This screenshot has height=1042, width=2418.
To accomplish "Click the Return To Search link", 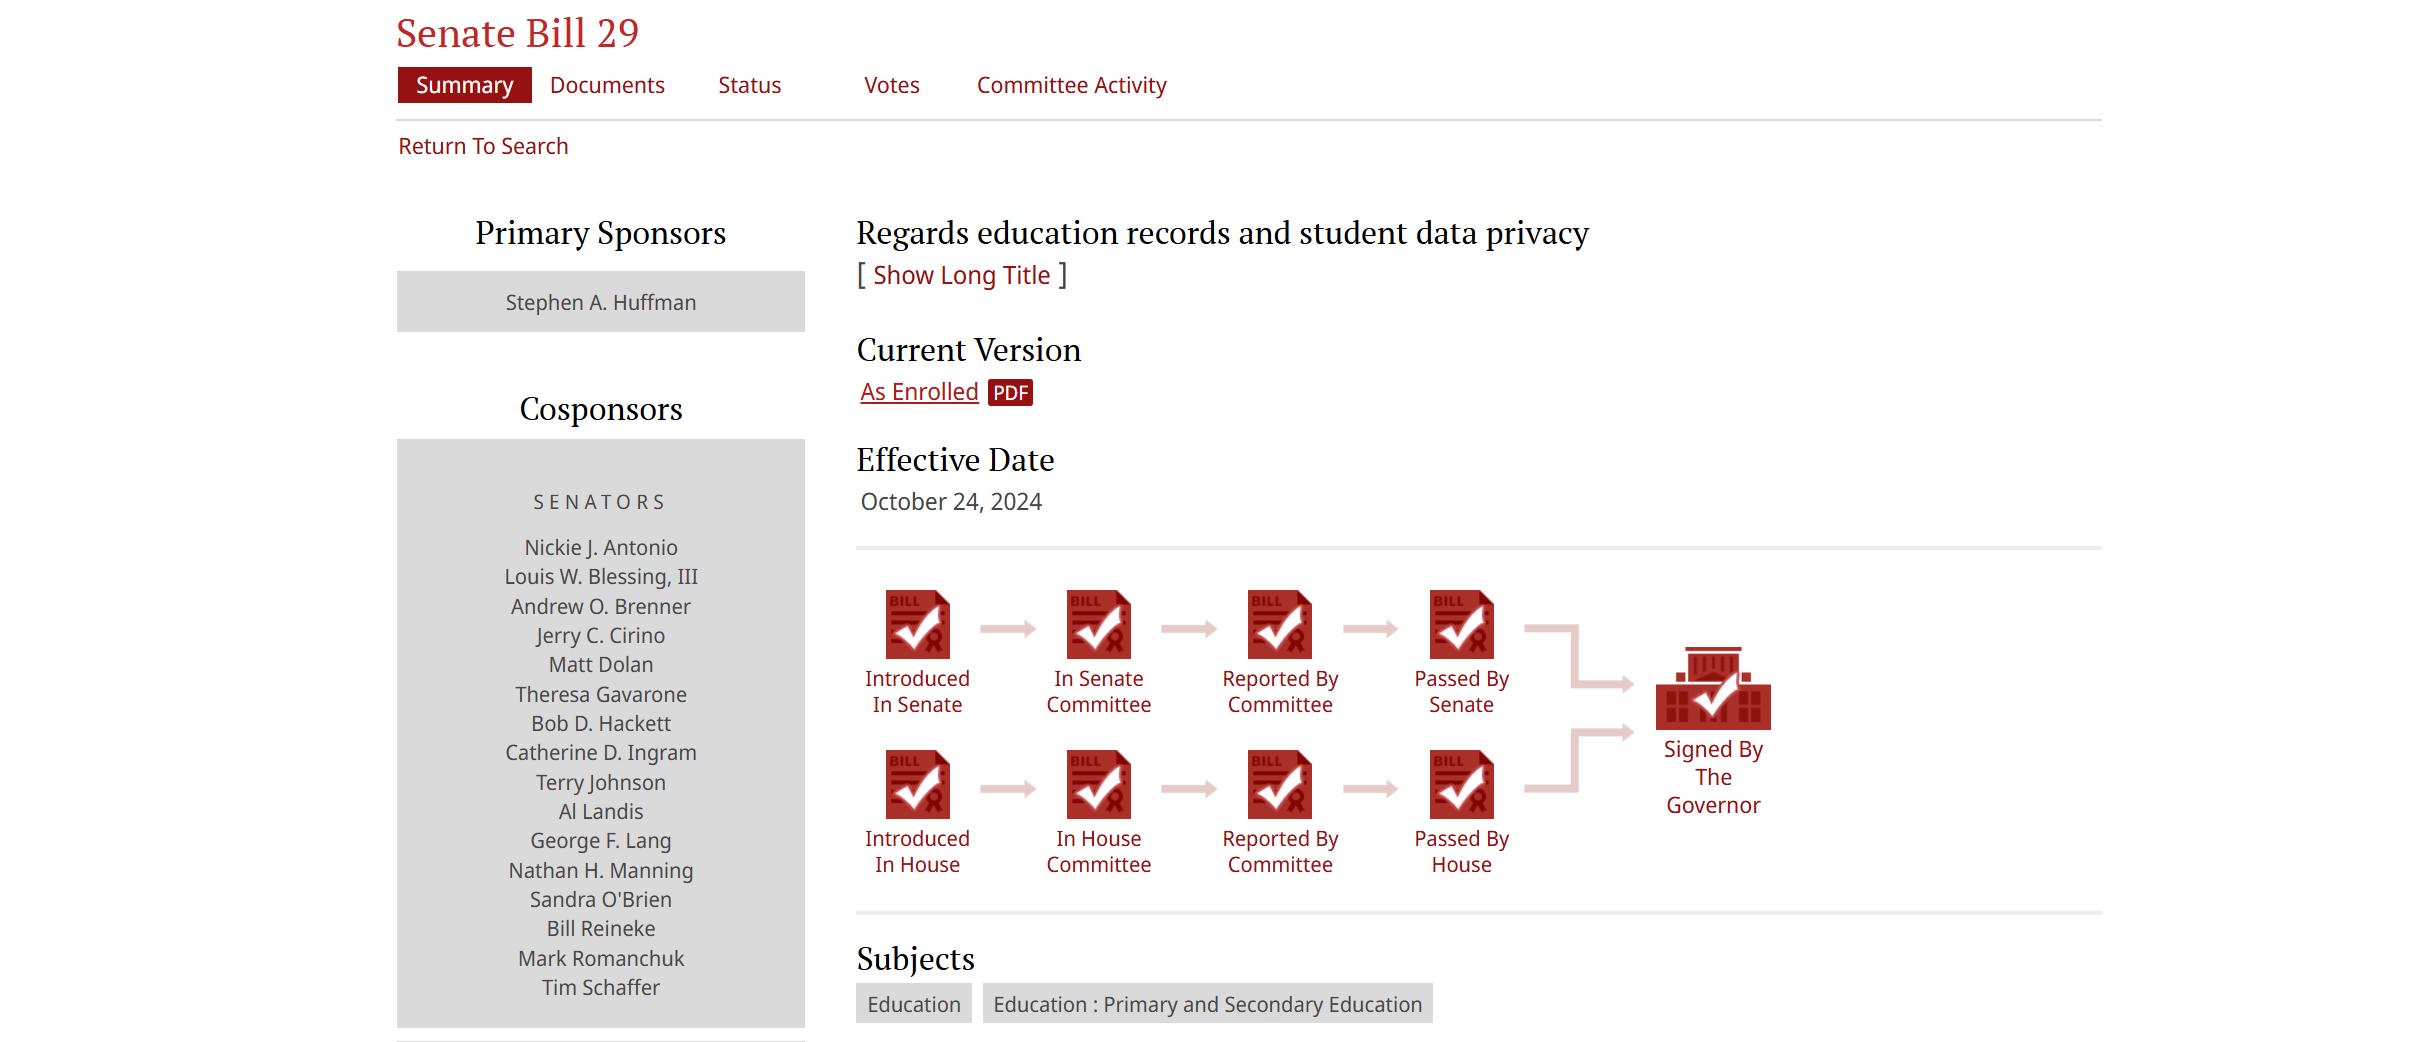I will tap(483, 146).
